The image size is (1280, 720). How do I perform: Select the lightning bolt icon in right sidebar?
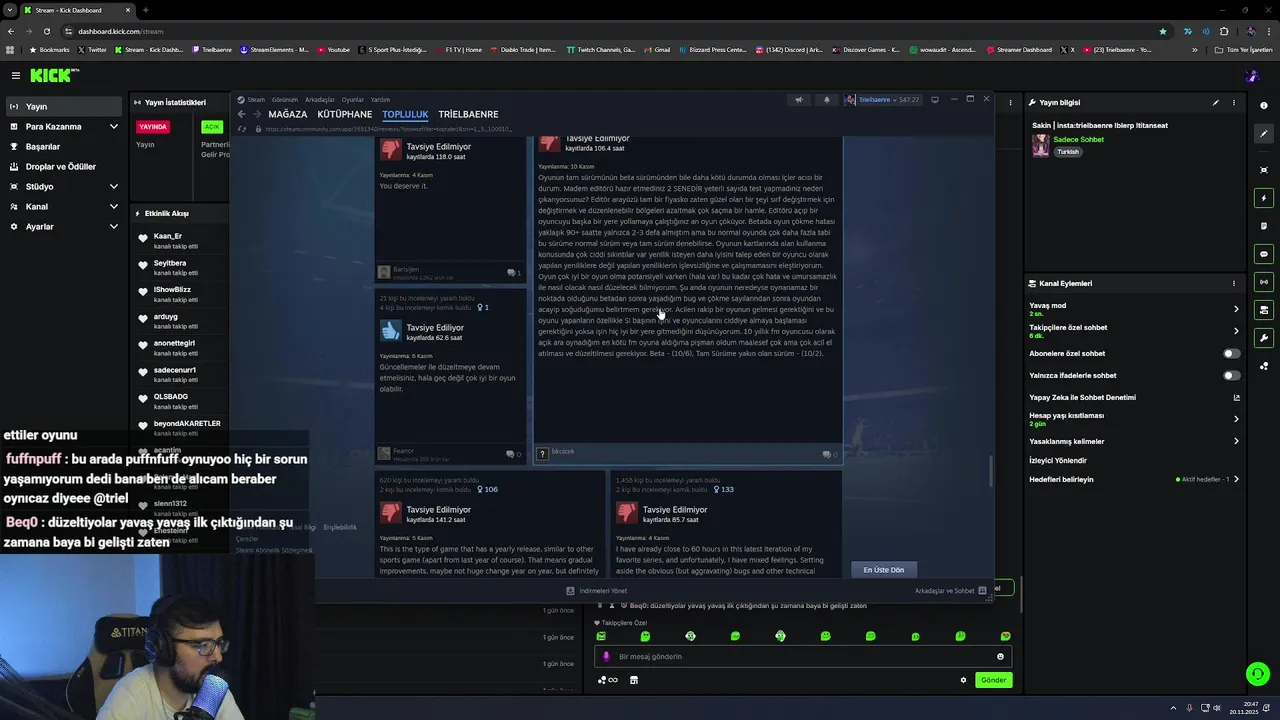1264,198
